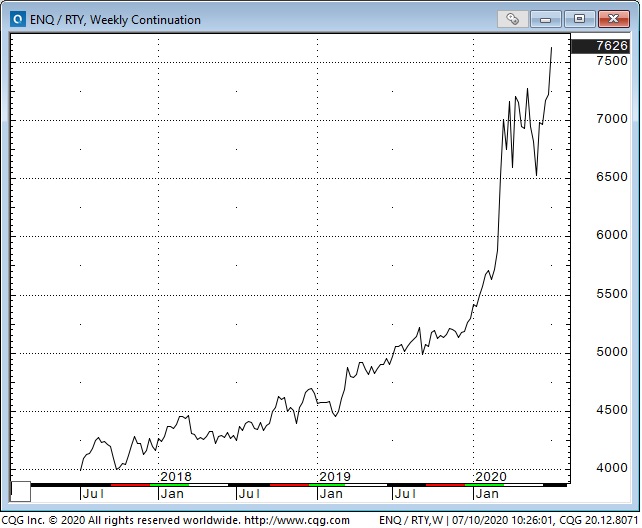
Task: Click the 6000 price axis label
Action: coord(612,235)
